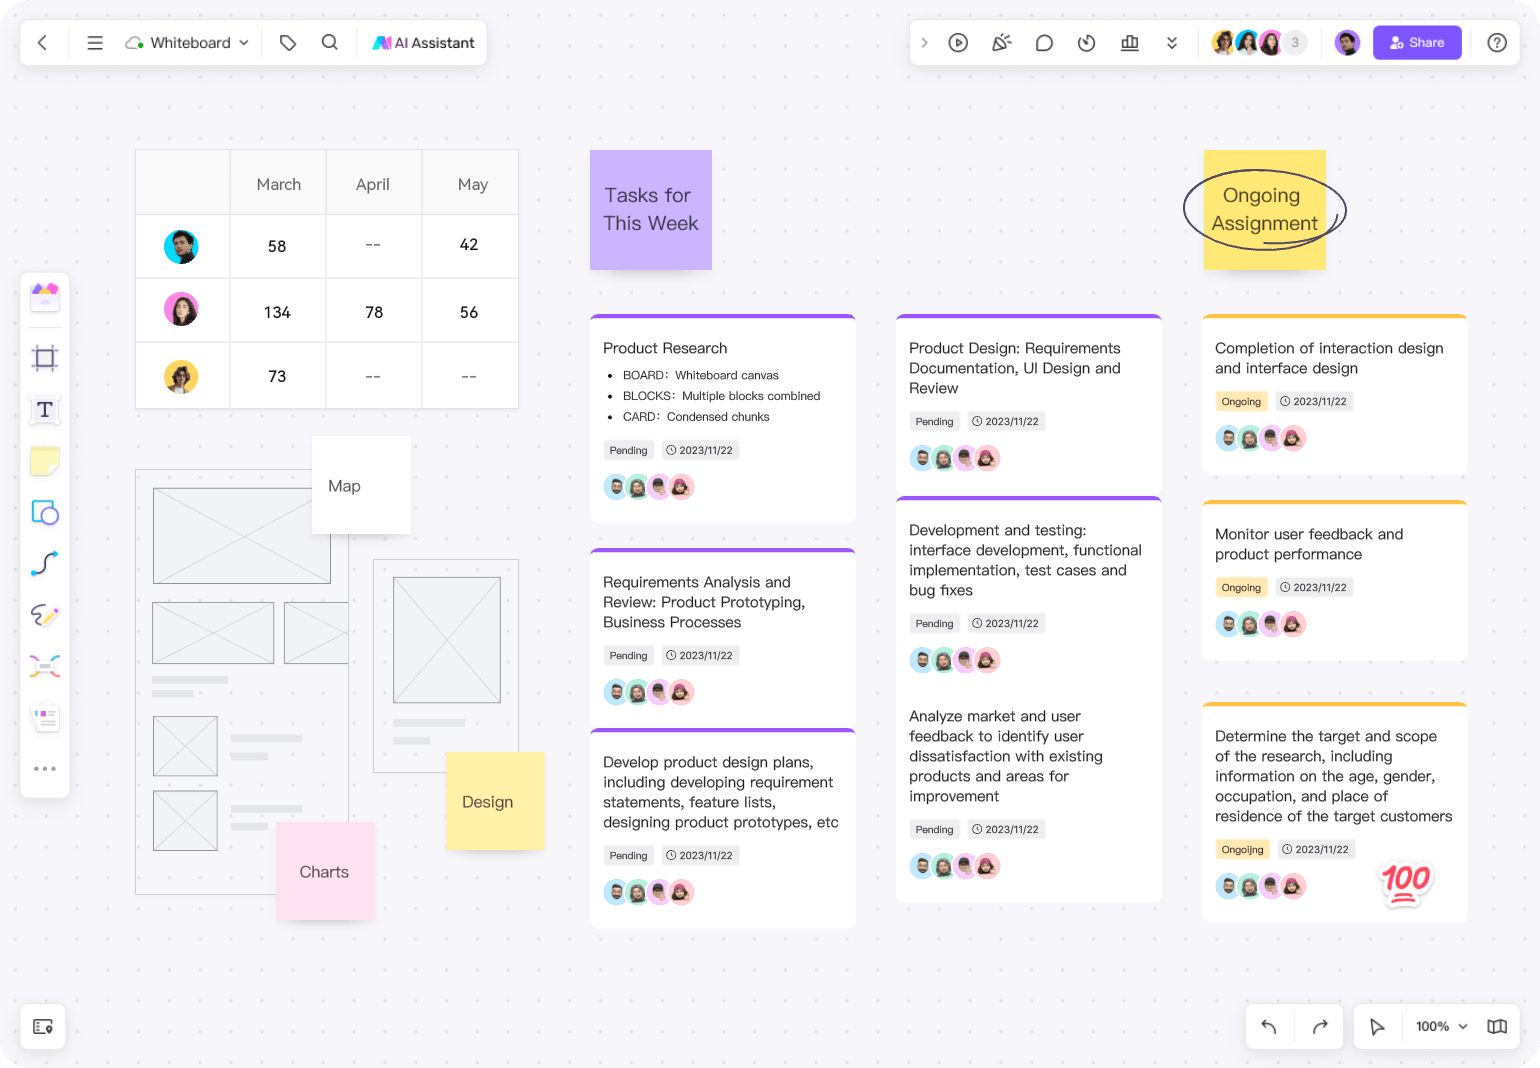This screenshot has width=1540, height=1068.
Task: Click table cell with value 134
Action: click(x=277, y=312)
